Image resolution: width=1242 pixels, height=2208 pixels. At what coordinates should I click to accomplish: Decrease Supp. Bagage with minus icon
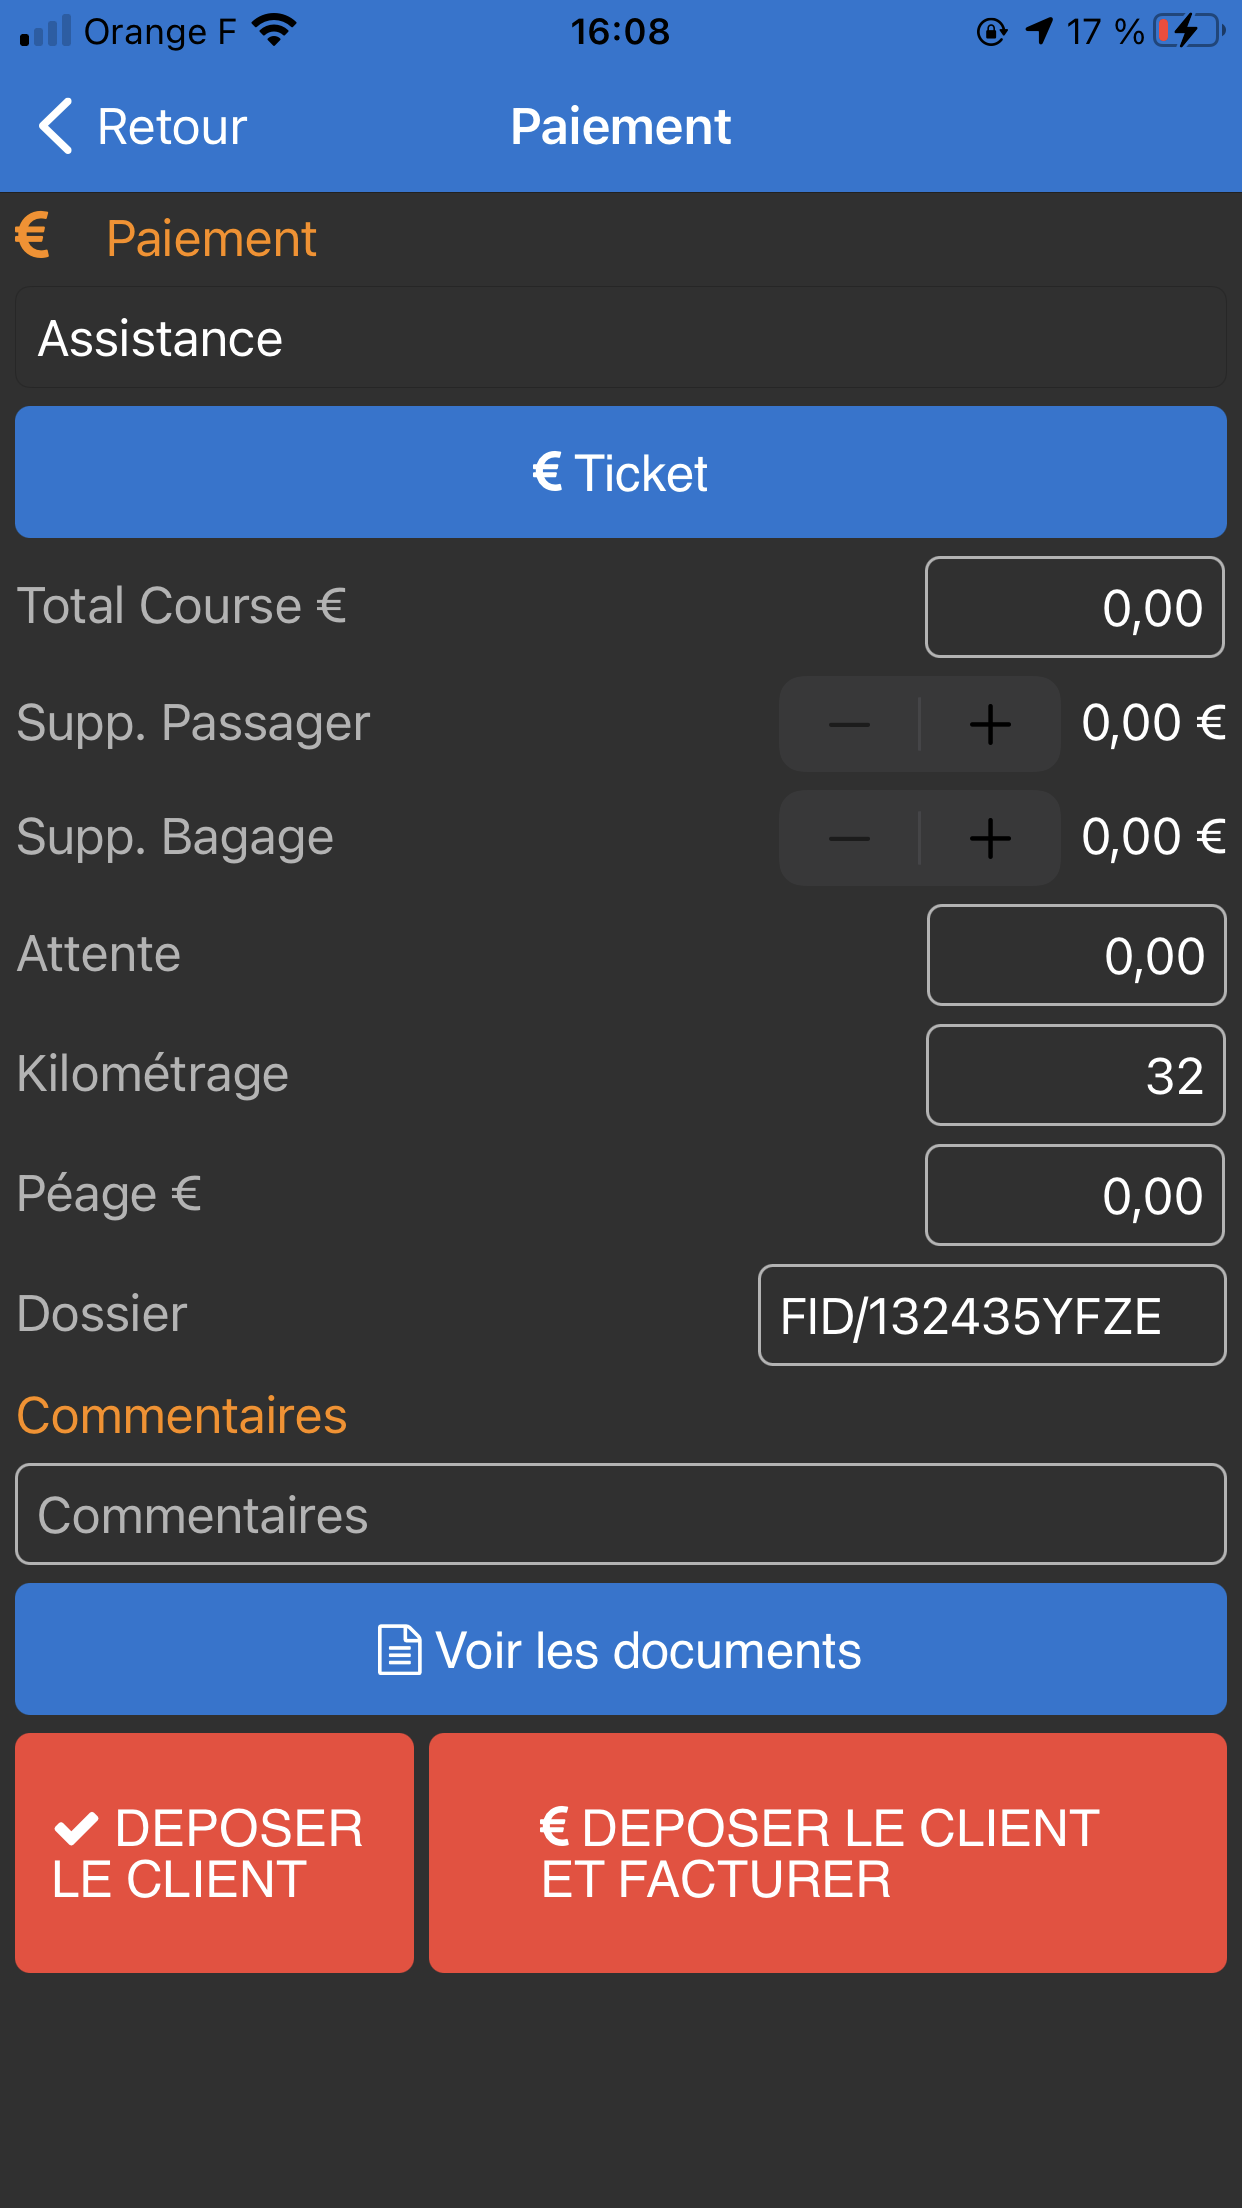[x=849, y=838]
